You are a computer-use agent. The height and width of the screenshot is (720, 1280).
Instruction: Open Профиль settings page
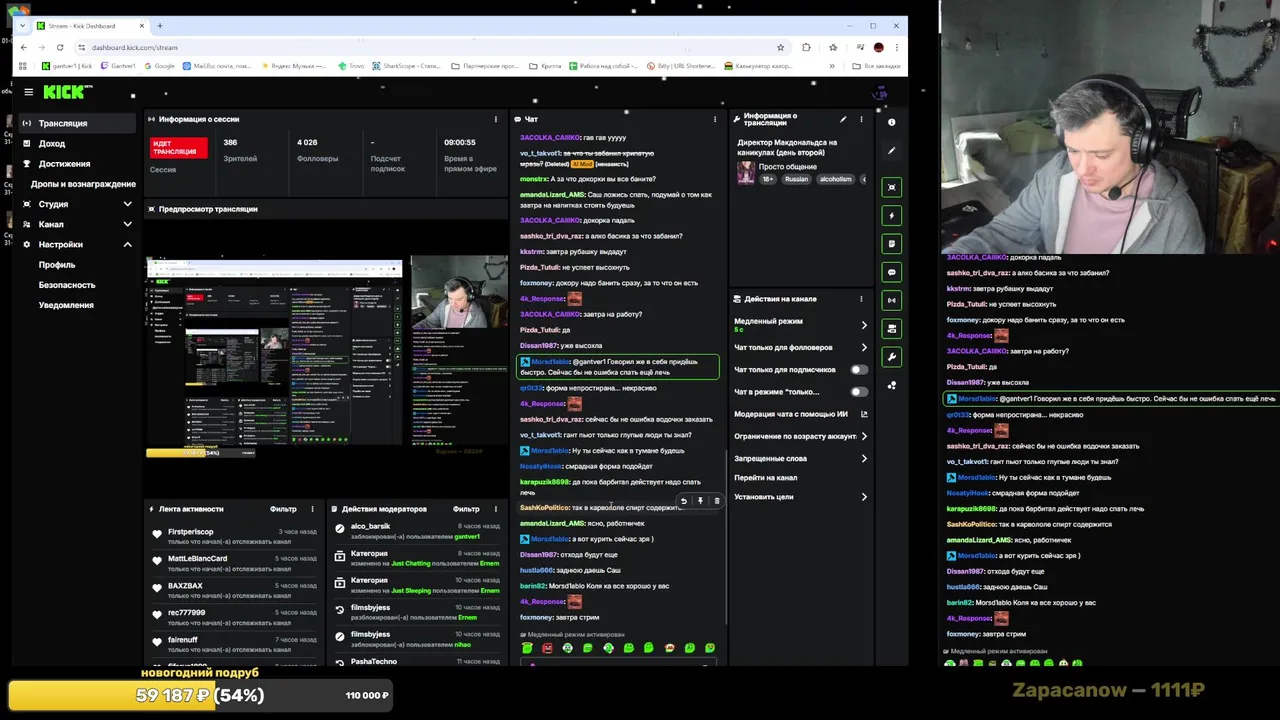[x=57, y=265]
